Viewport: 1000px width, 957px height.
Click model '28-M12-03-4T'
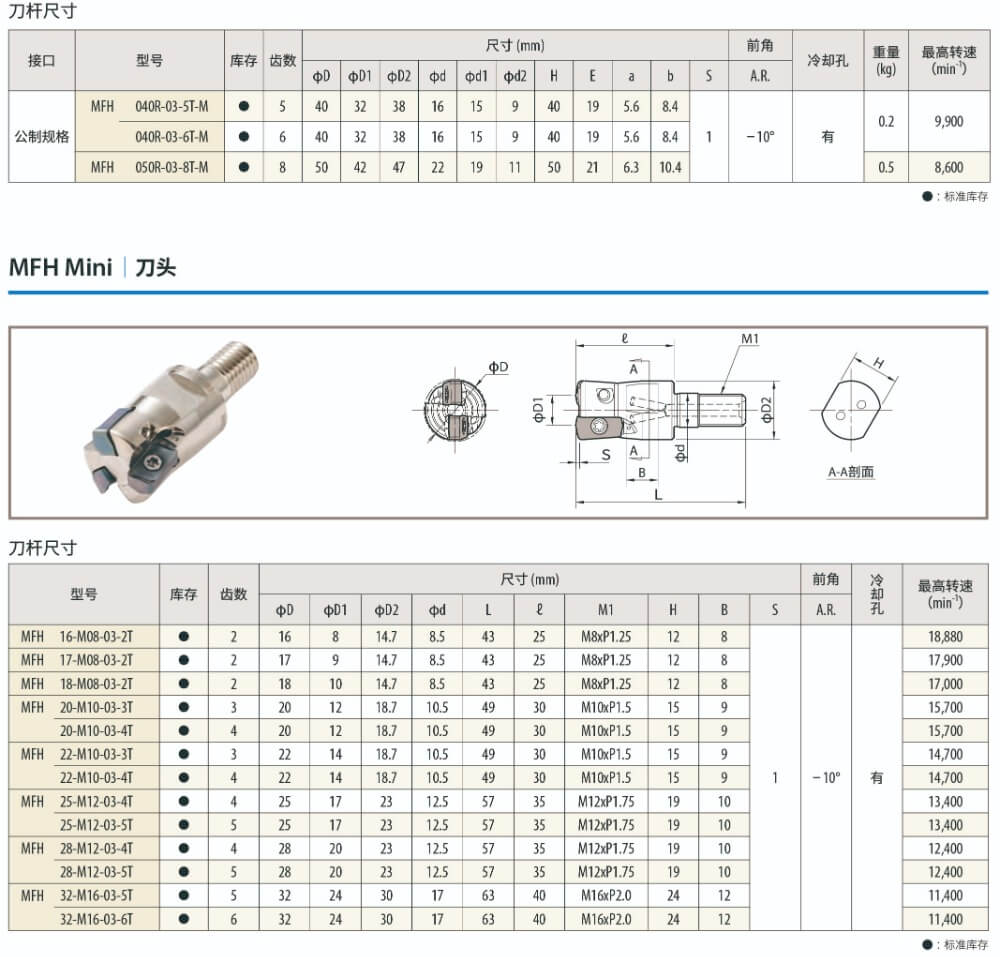click(x=96, y=849)
